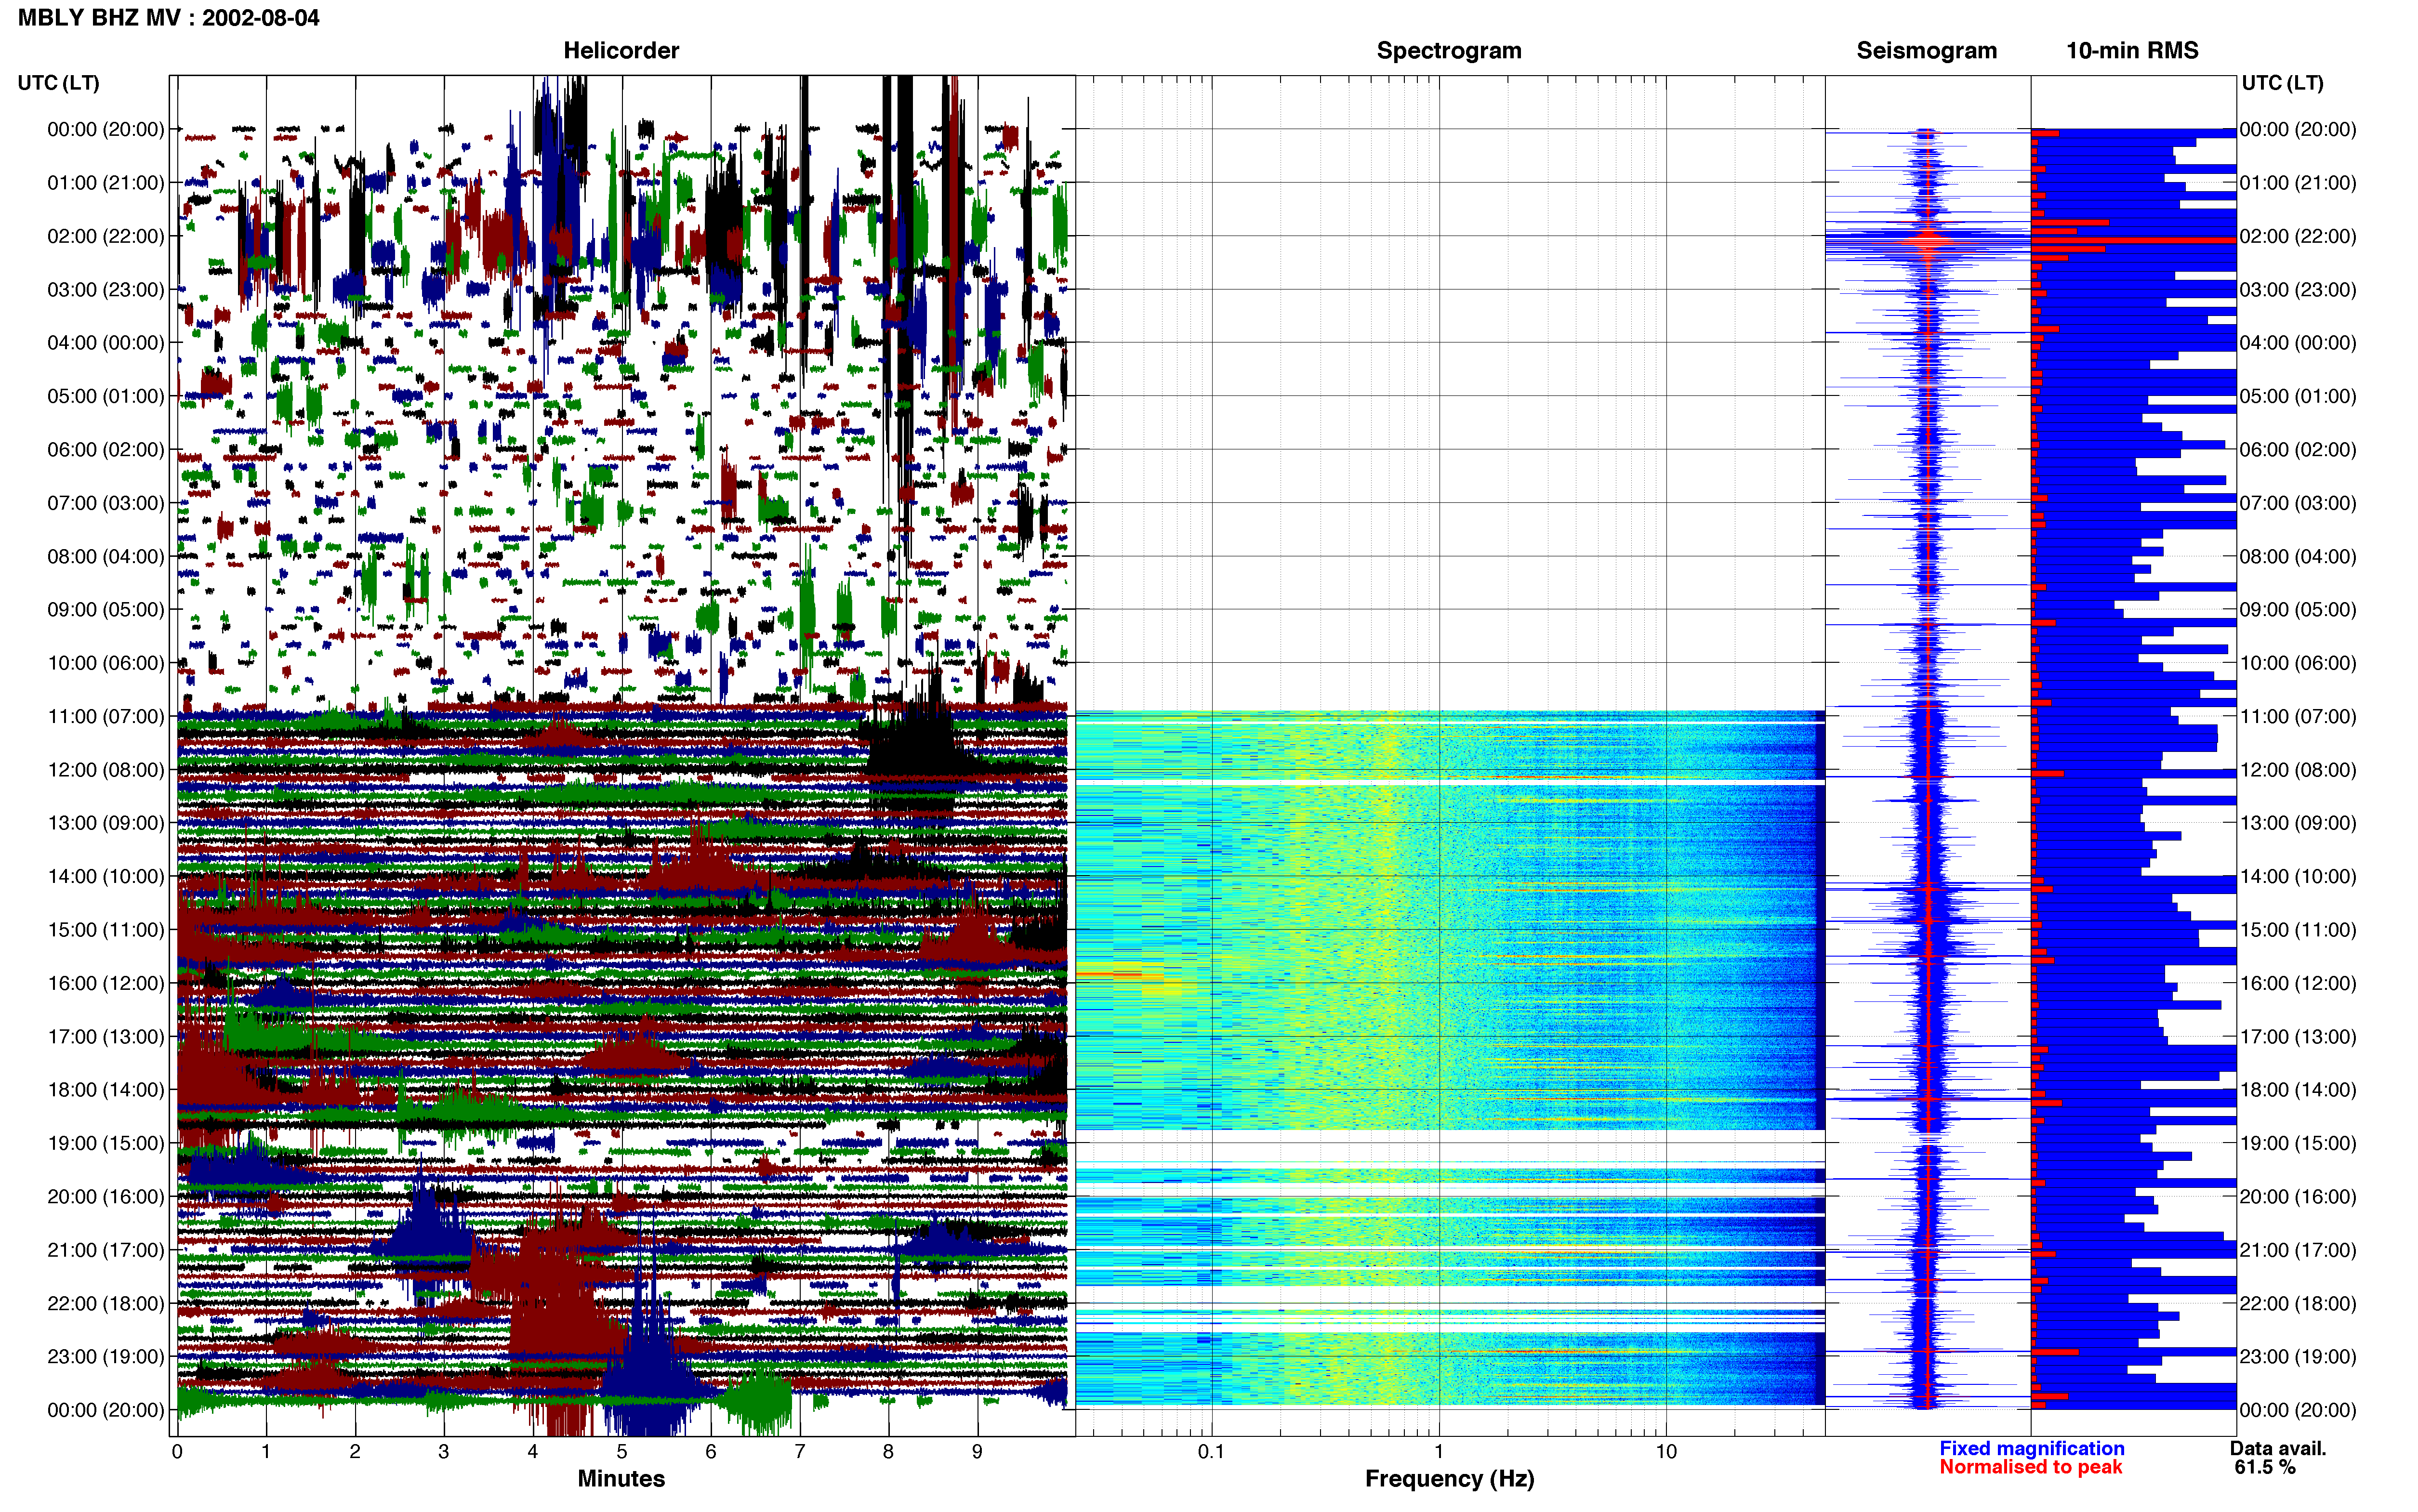Click "03:00 (23:00)" on the helicorder time axis
This screenshot has height=1512, width=2418.
click(106, 290)
